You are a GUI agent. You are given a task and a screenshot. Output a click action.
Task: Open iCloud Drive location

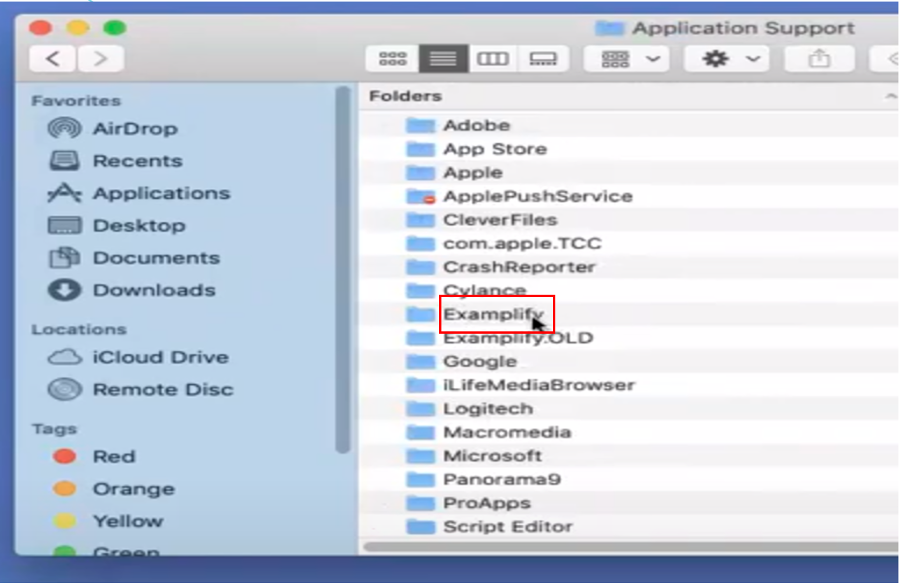coord(138,357)
